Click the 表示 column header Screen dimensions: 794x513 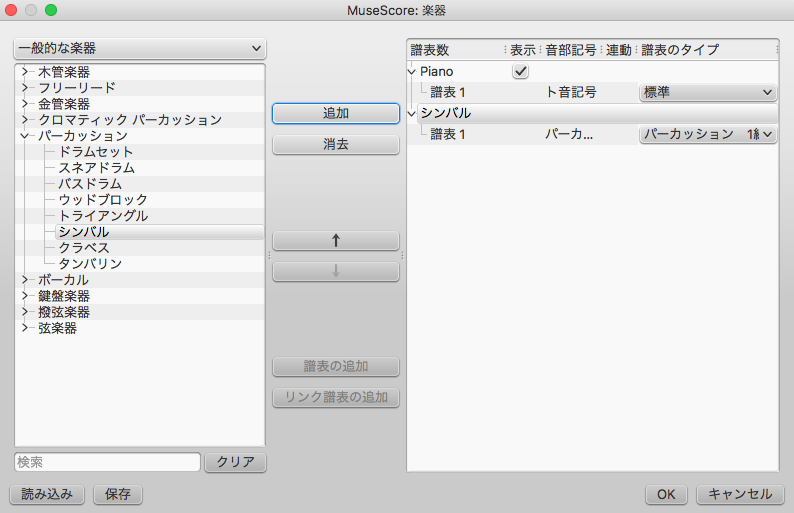(x=523, y=50)
